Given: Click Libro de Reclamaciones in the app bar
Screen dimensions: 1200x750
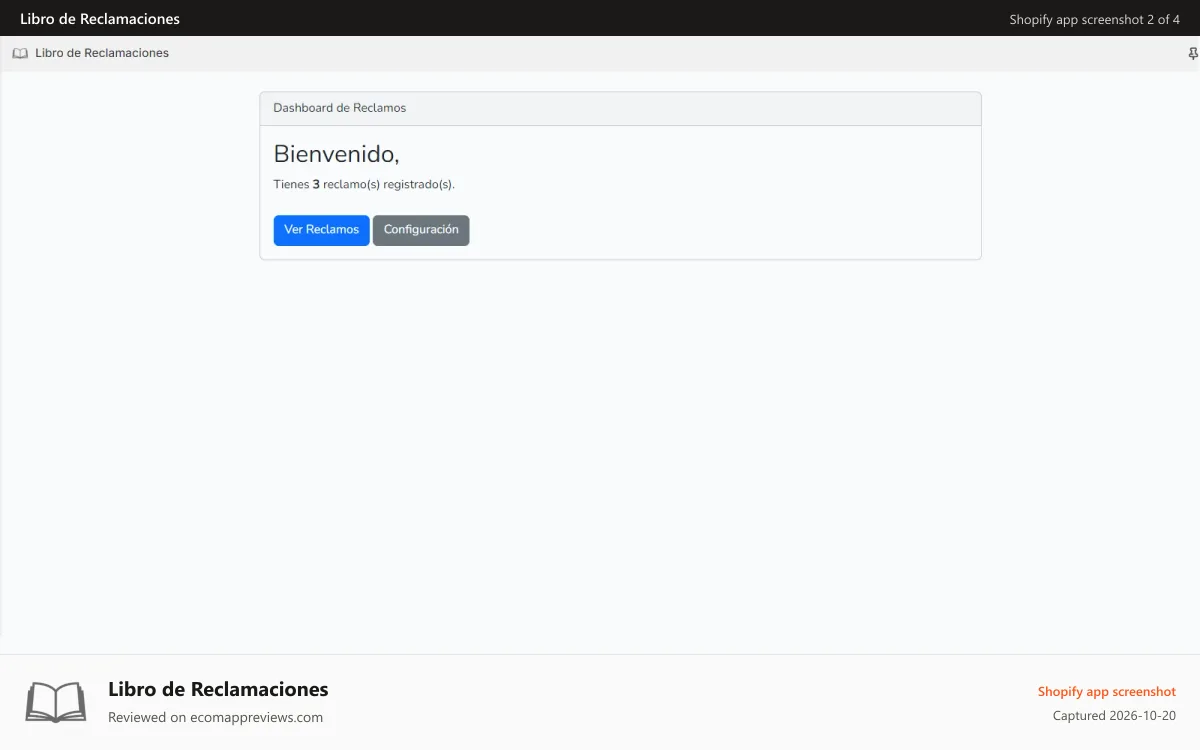Looking at the screenshot, I should (x=102, y=54).
